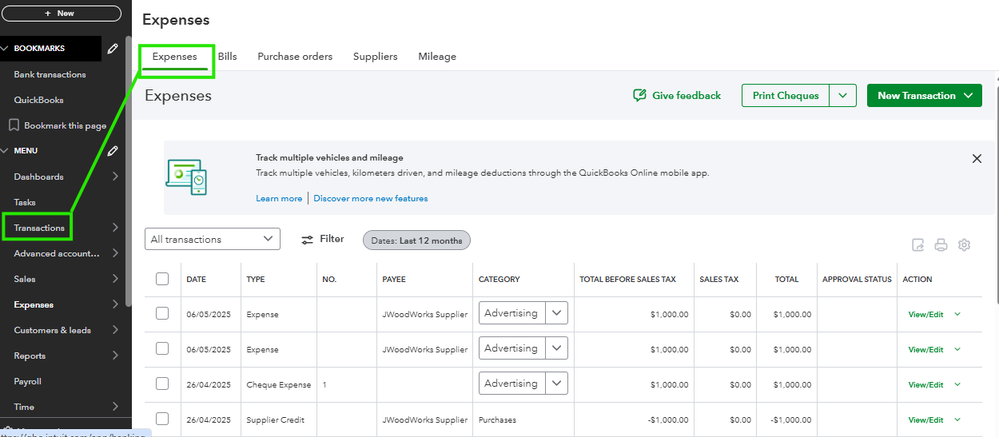Switch to the Bills tab
The width and height of the screenshot is (999, 437).
pos(227,57)
